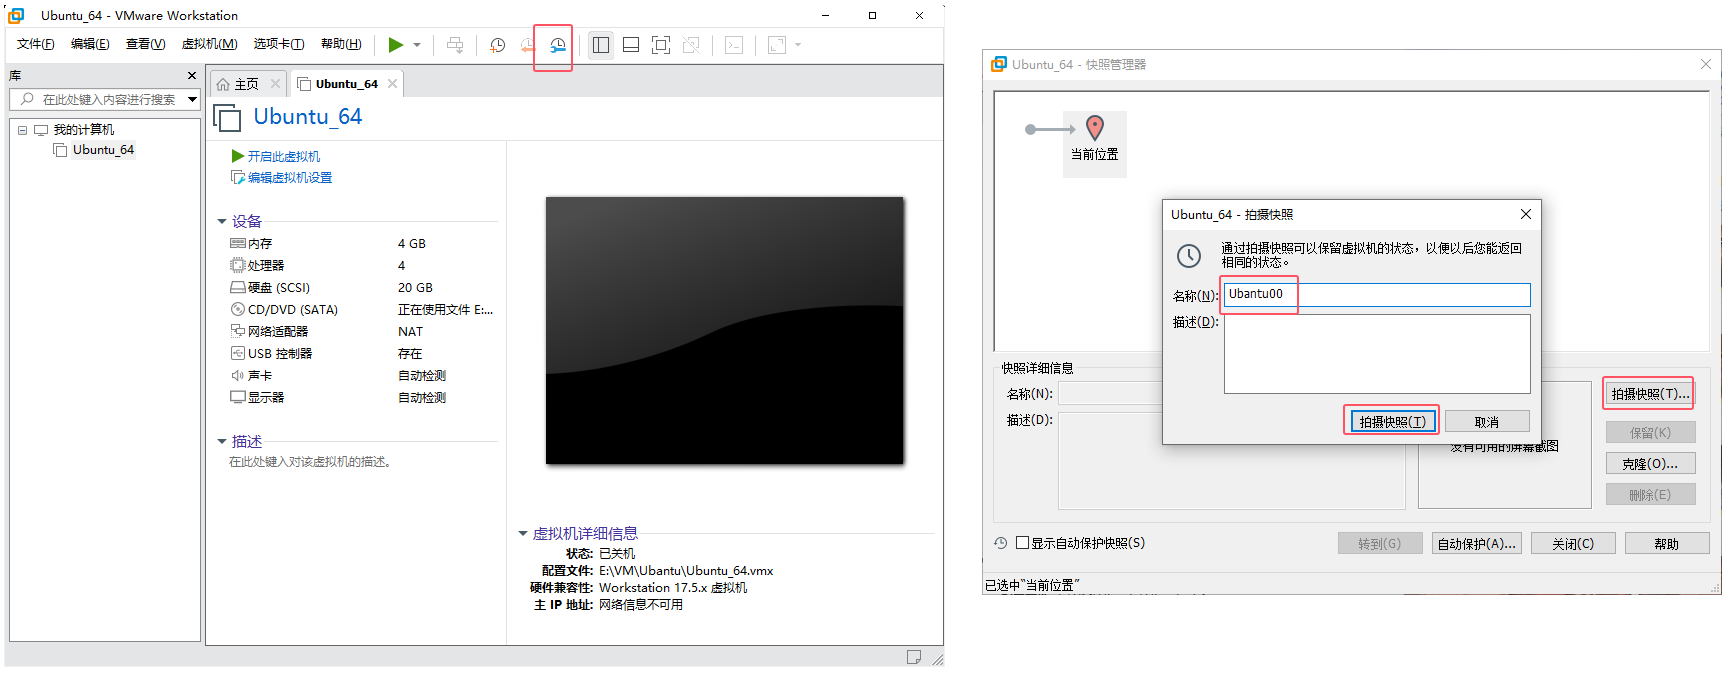This screenshot has width=1727, height=674.
Task: Enable 显示自动保护快照 checkbox
Action: point(1022,543)
